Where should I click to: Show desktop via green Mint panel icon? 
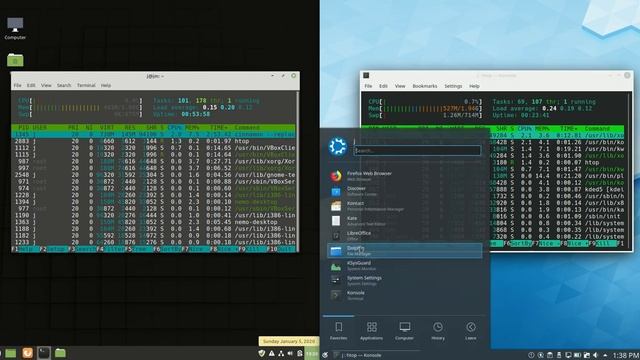[11, 353]
